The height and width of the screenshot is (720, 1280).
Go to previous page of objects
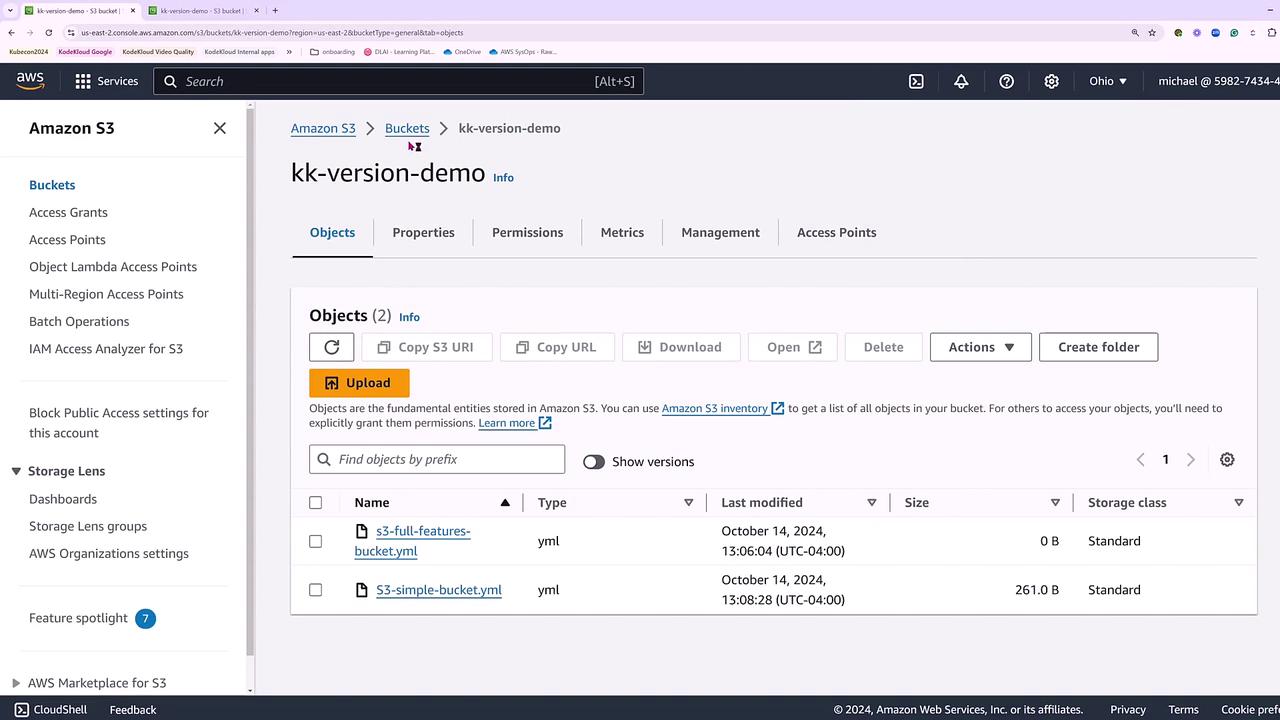point(1140,459)
